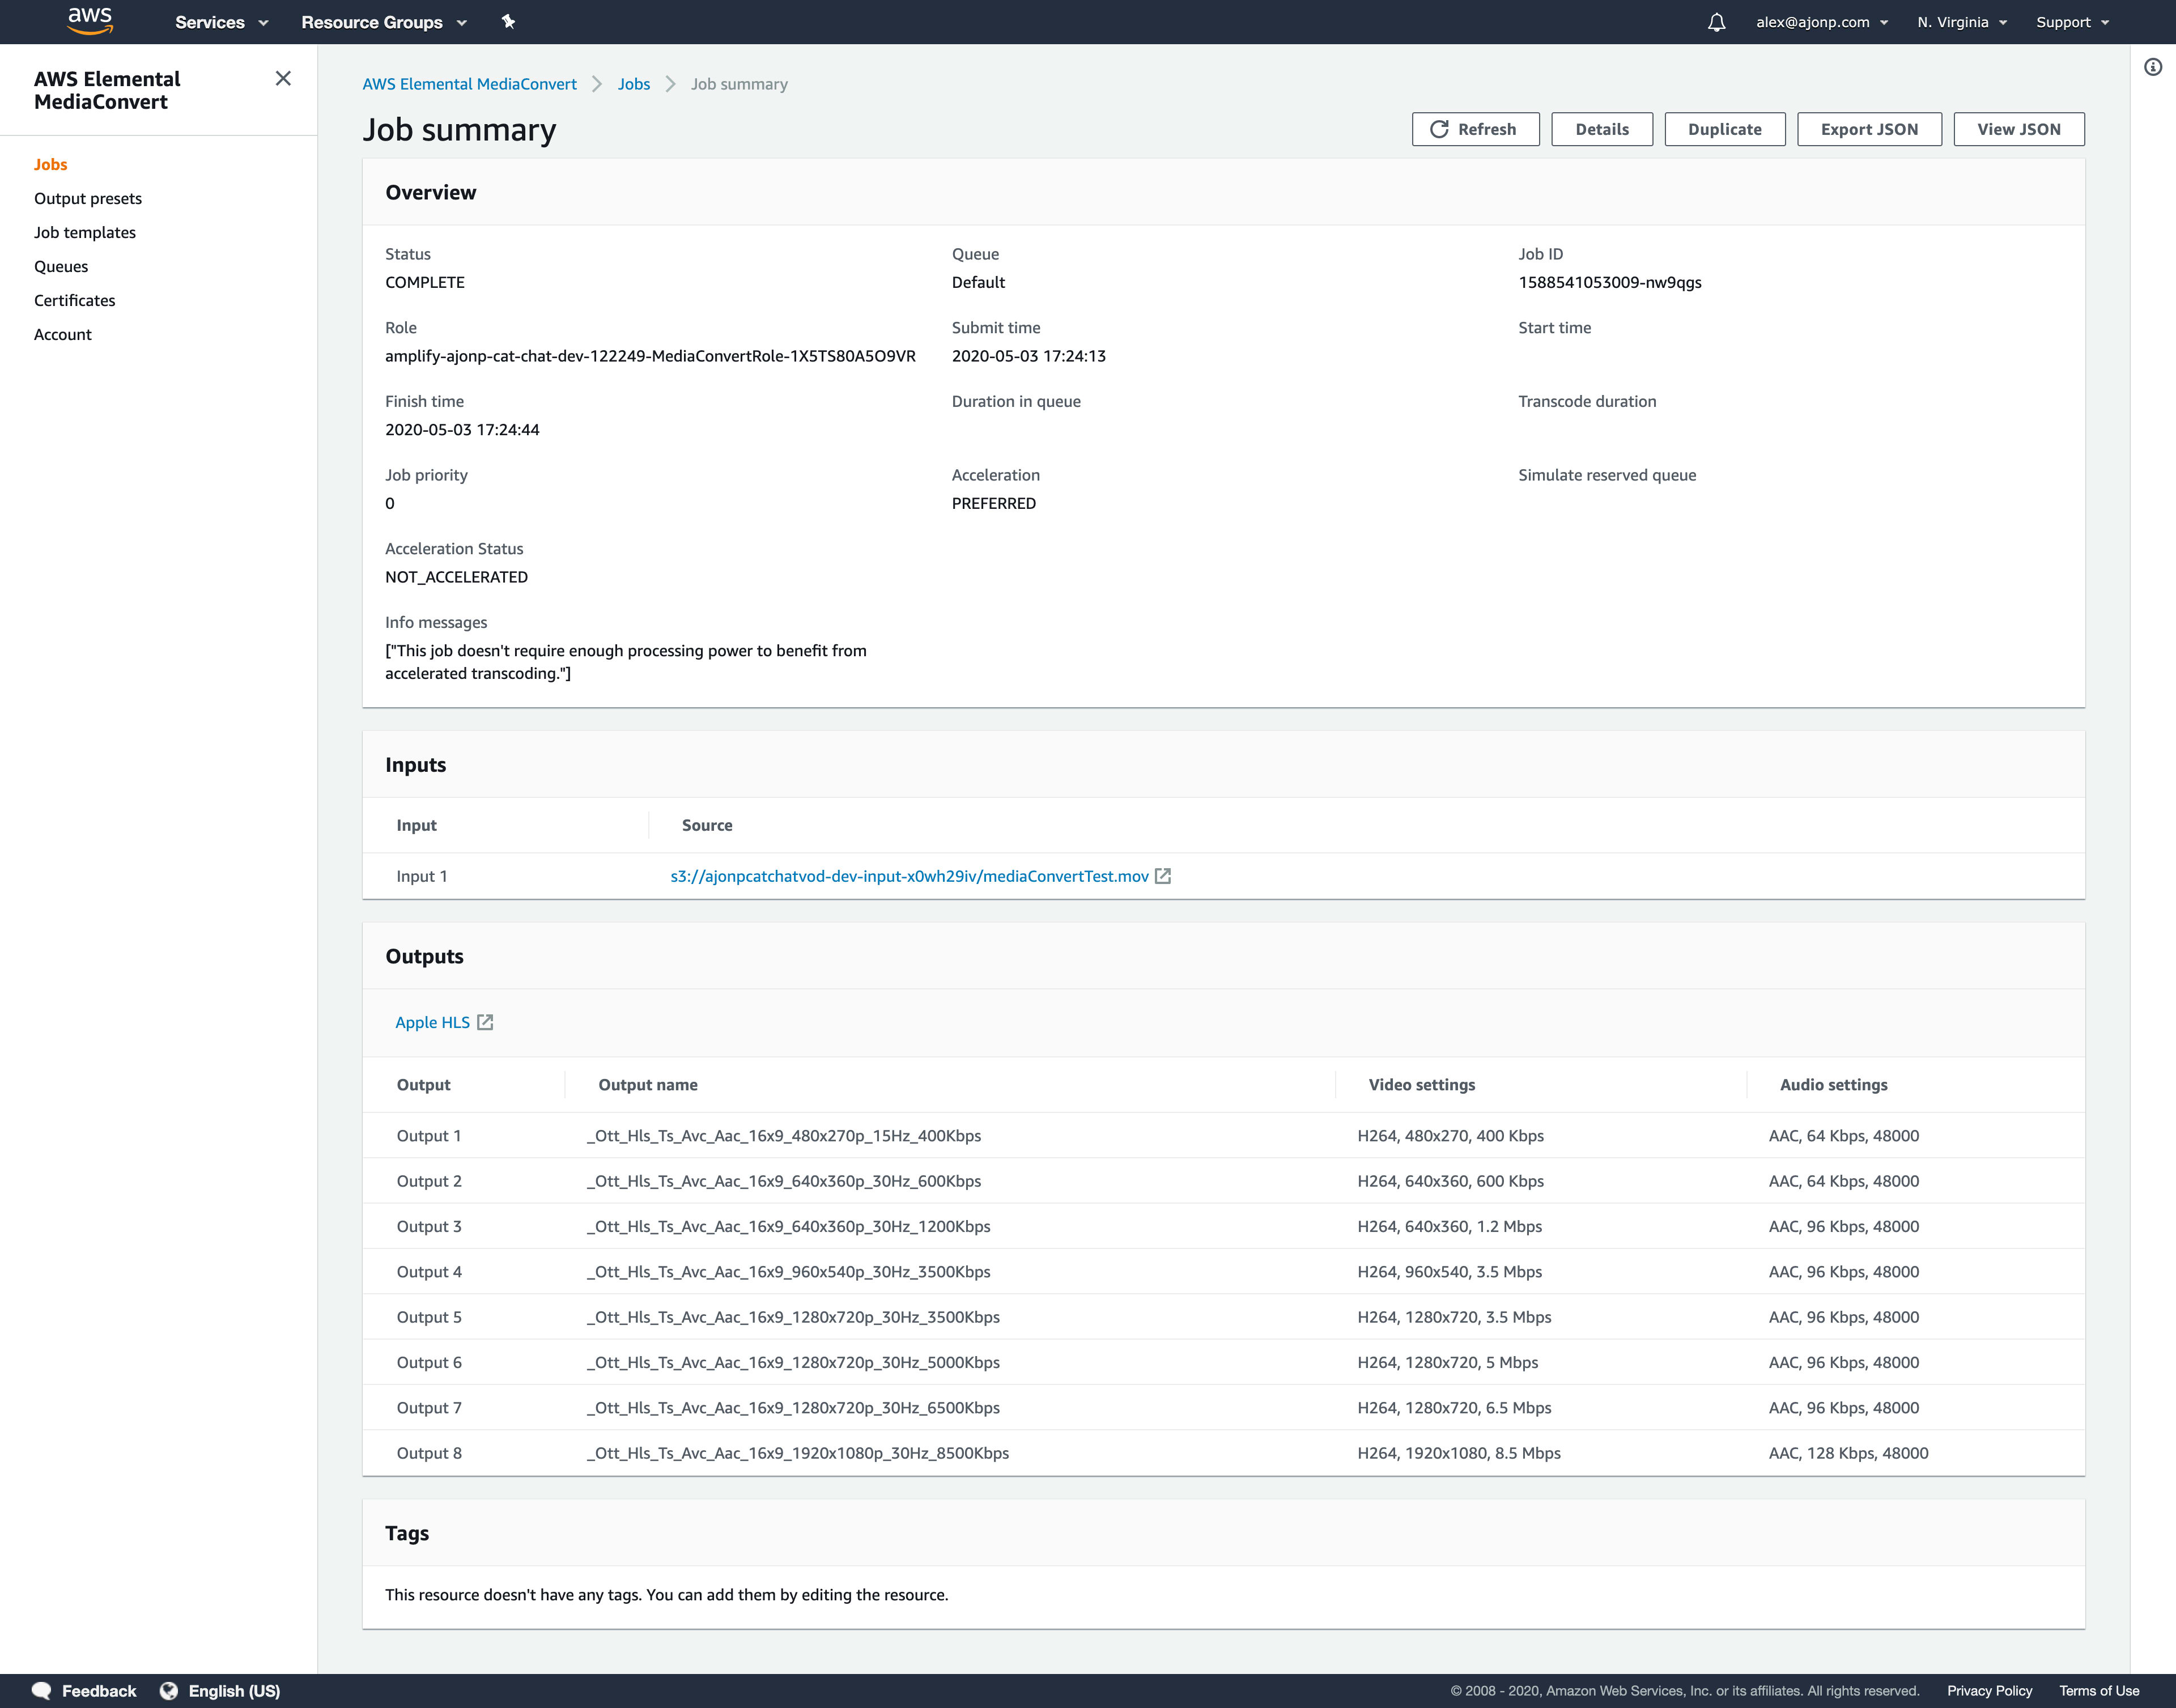The image size is (2176, 1708).
Task: Click the Export JSON button
Action: coord(1869,129)
